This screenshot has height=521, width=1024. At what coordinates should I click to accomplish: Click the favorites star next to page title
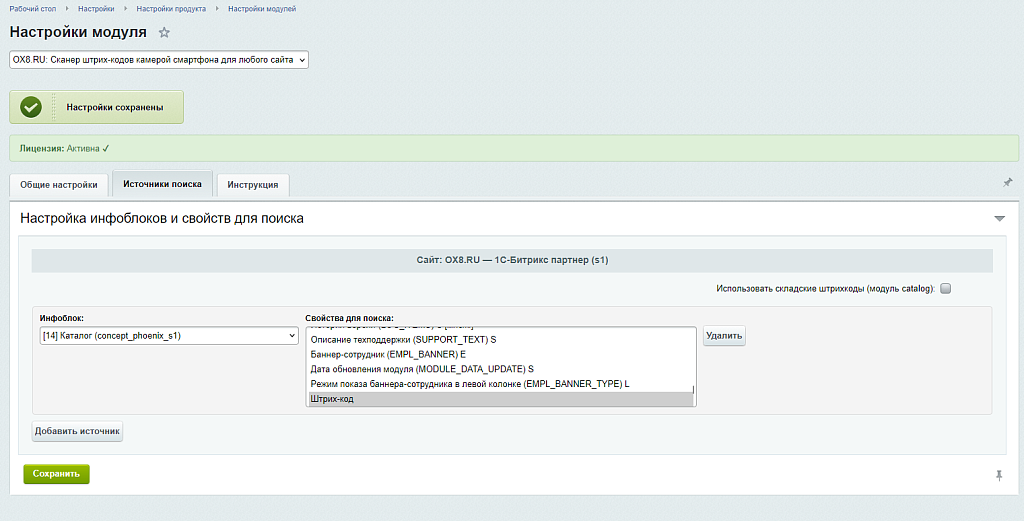pyautogui.click(x=164, y=33)
